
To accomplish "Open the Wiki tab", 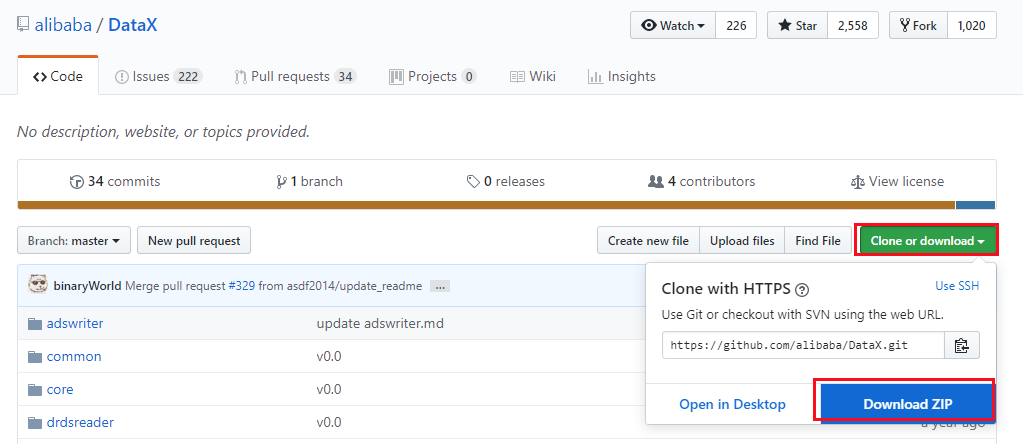I will coord(533,76).
